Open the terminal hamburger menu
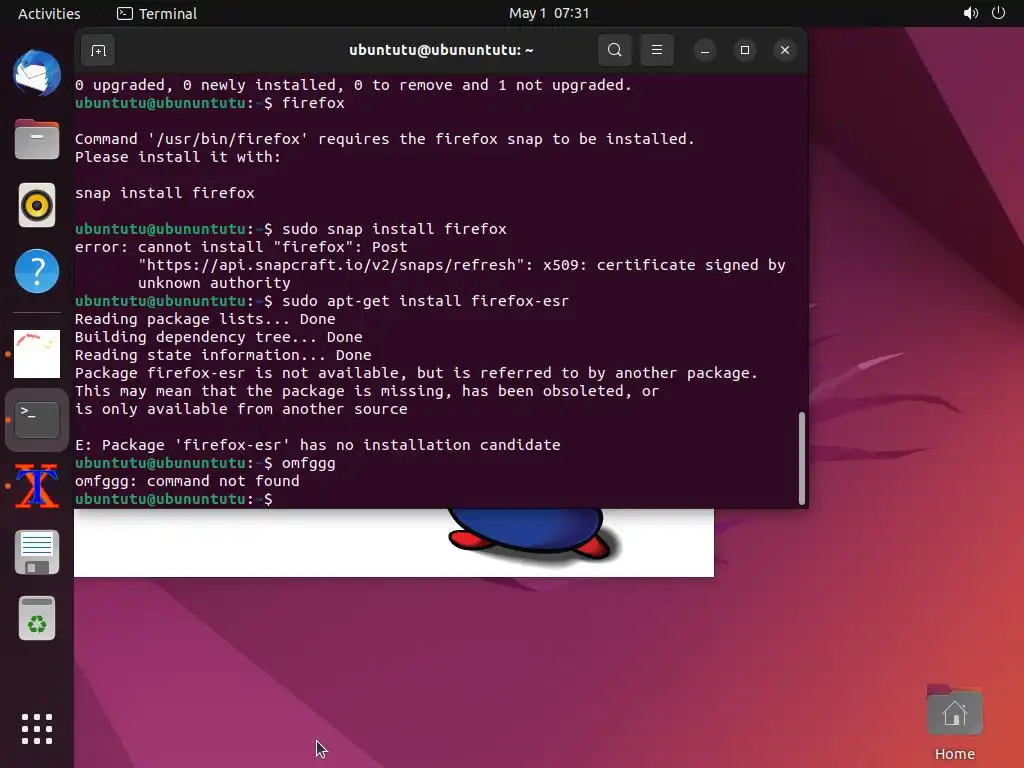The height and width of the screenshot is (768, 1024). point(656,50)
